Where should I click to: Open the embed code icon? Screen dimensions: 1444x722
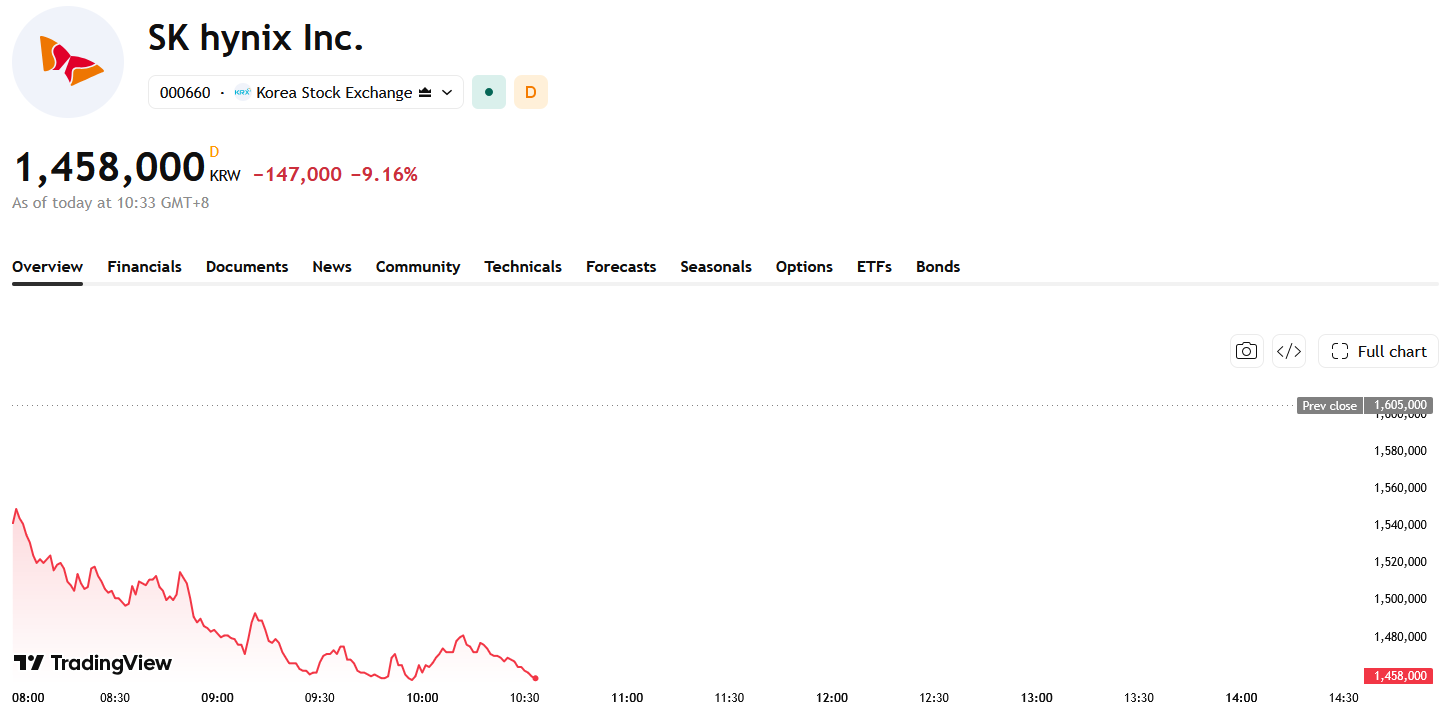click(1289, 351)
